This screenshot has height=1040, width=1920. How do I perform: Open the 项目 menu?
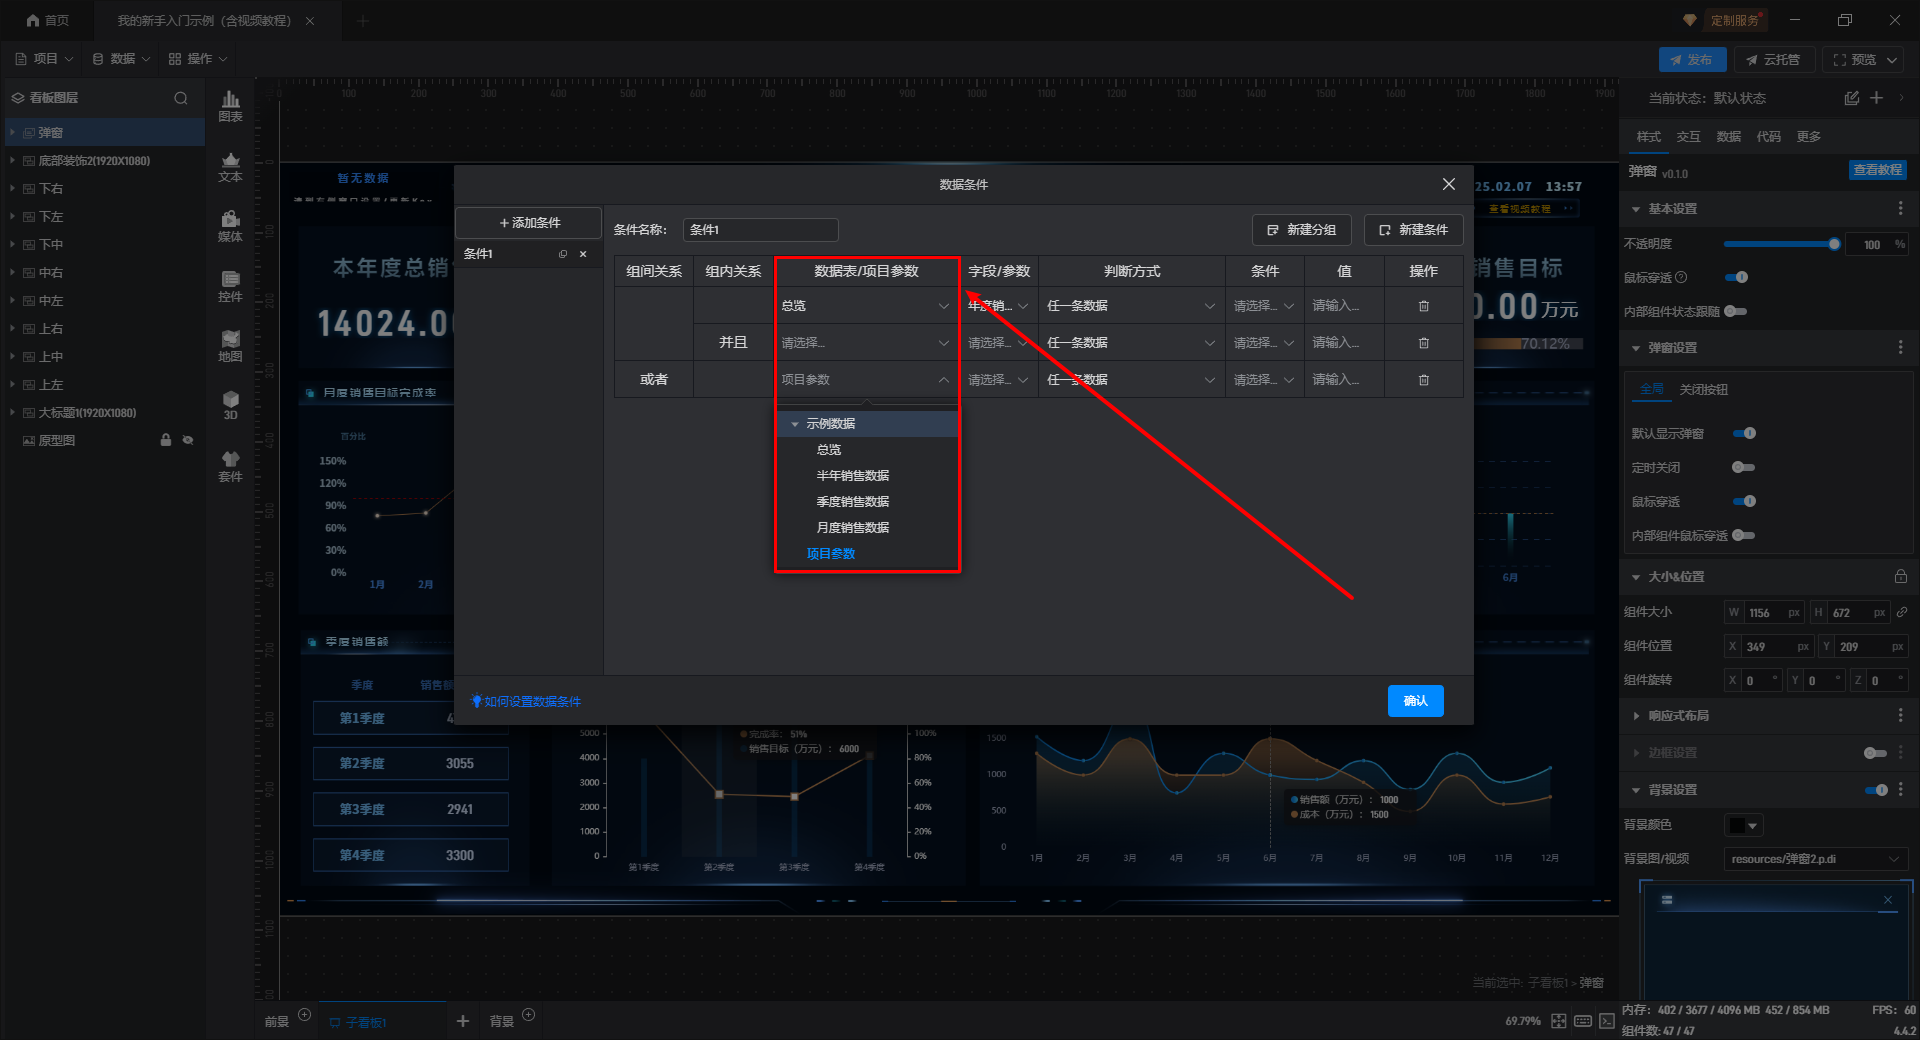tap(44, 59)
